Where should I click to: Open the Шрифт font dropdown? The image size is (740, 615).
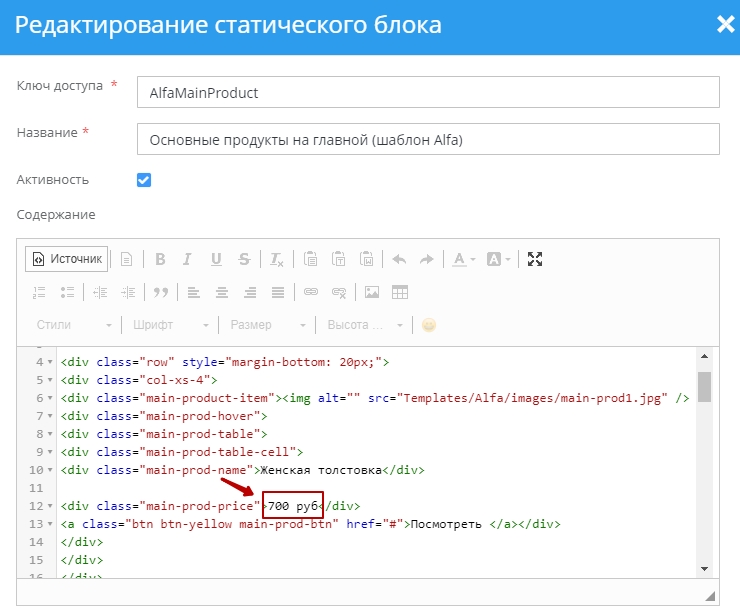click(170, 325)
